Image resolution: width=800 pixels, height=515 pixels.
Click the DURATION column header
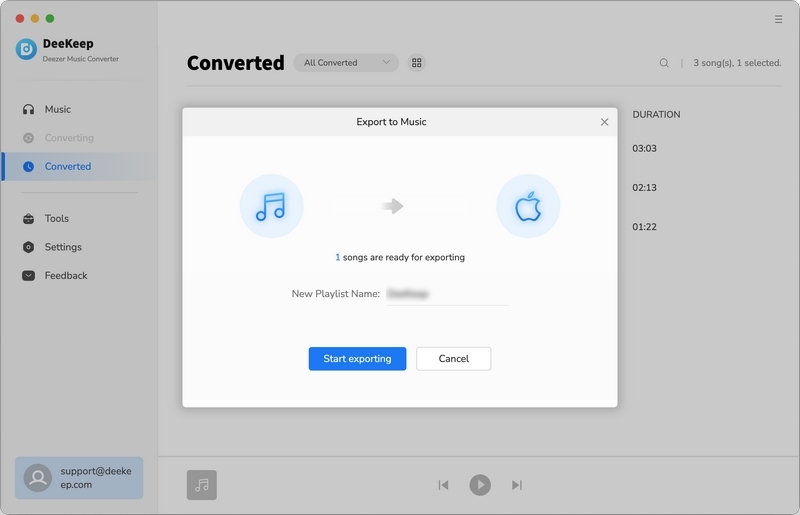656,114
